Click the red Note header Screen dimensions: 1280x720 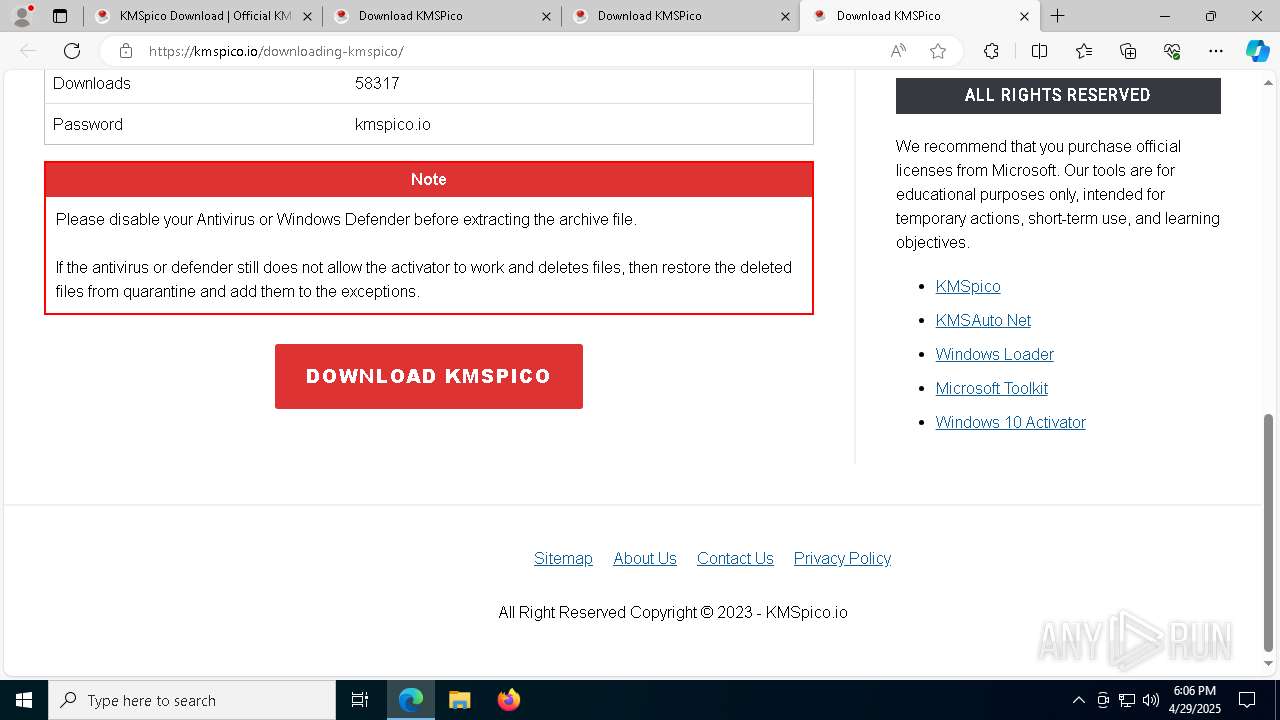coord(429,179)
